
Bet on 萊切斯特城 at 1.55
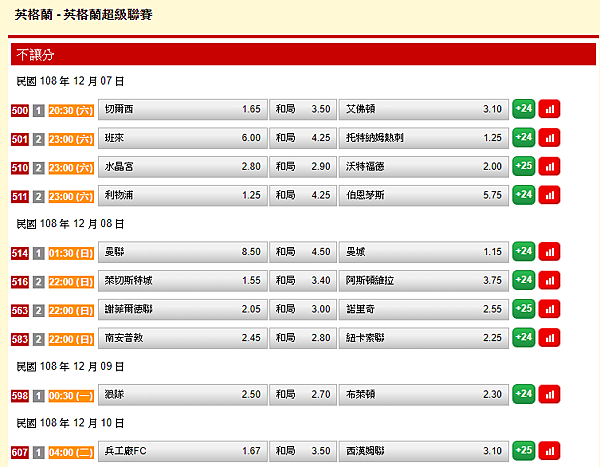pyautogui.click(x=183, y=281)
